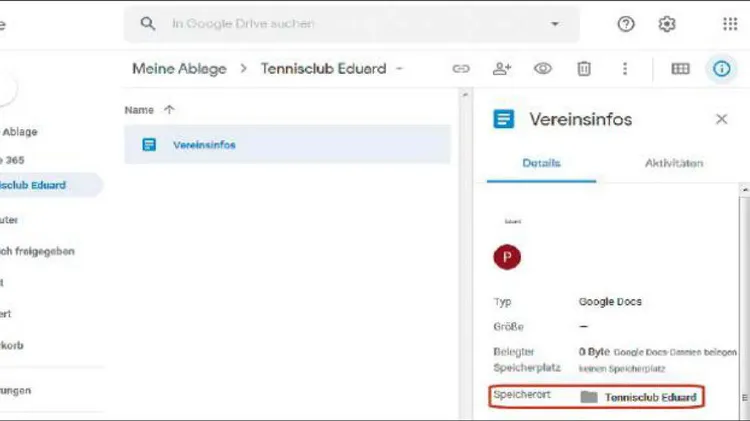
Task: Open the help question mark icon
Action: coord(626,24)
